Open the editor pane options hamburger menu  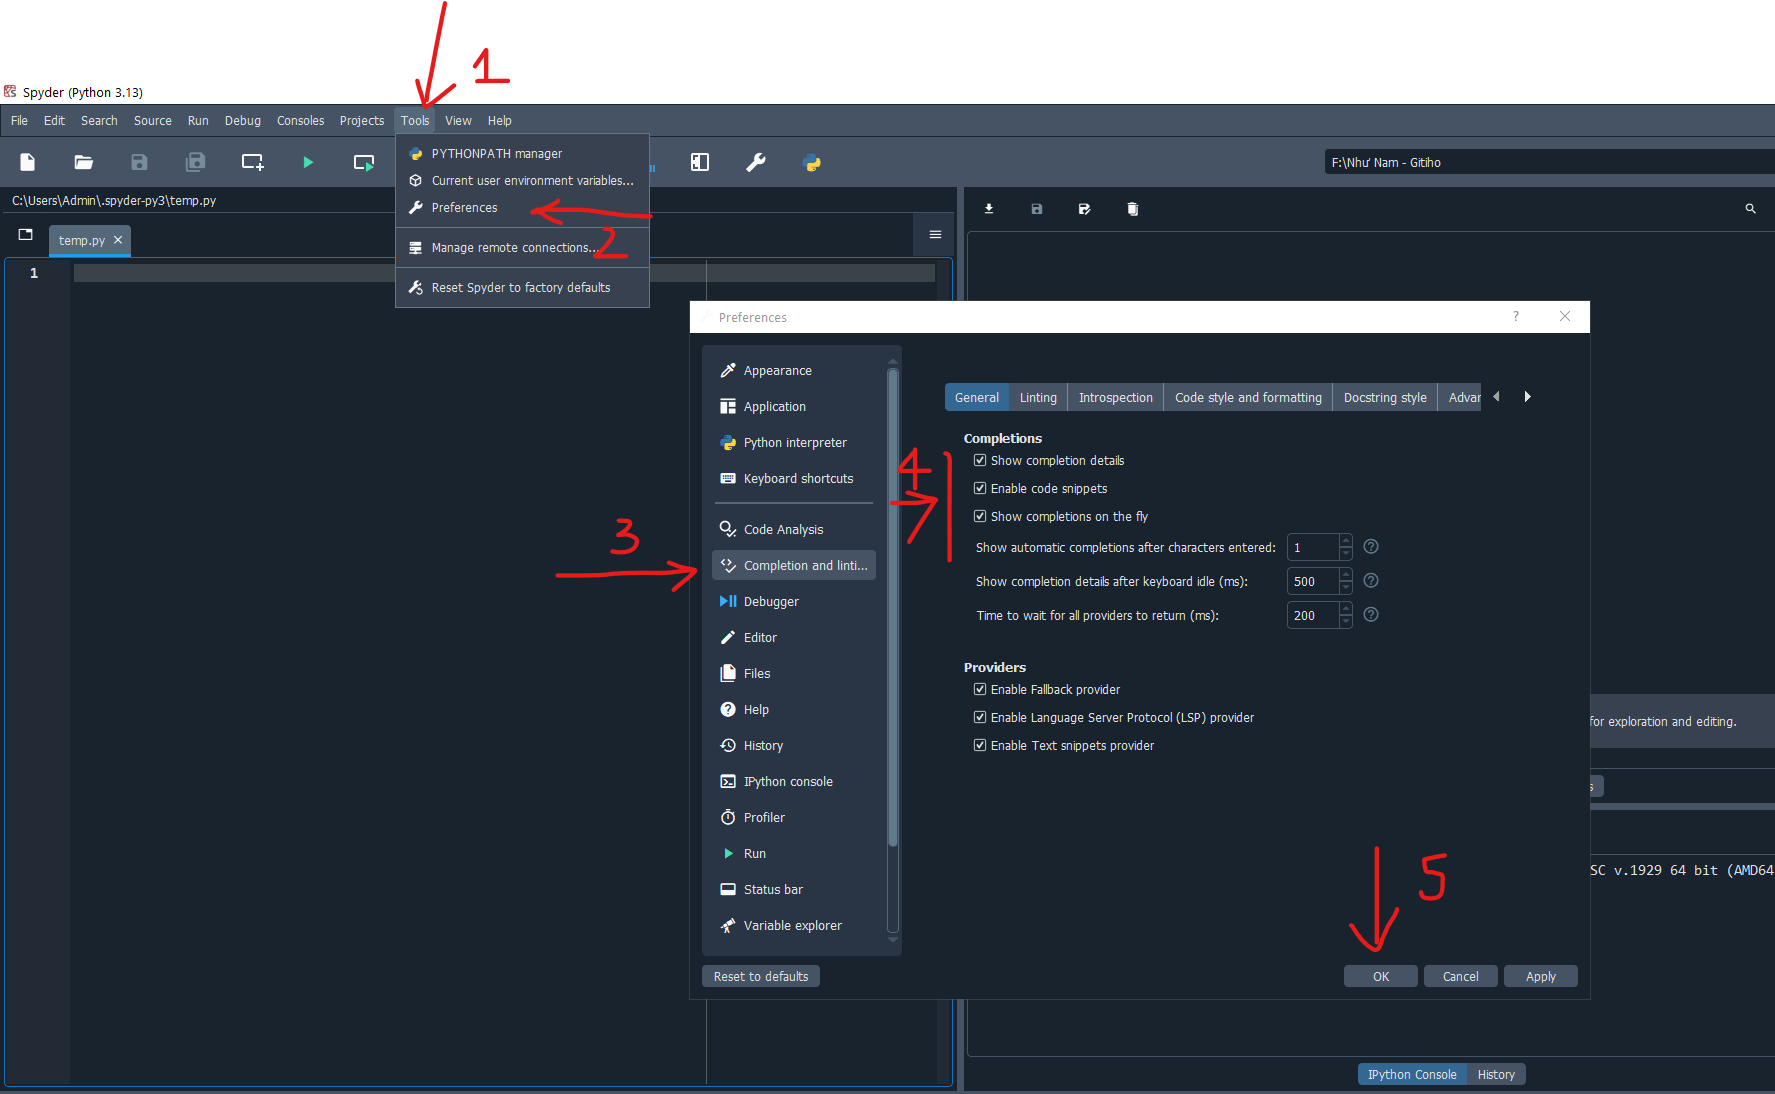(935, 235)
